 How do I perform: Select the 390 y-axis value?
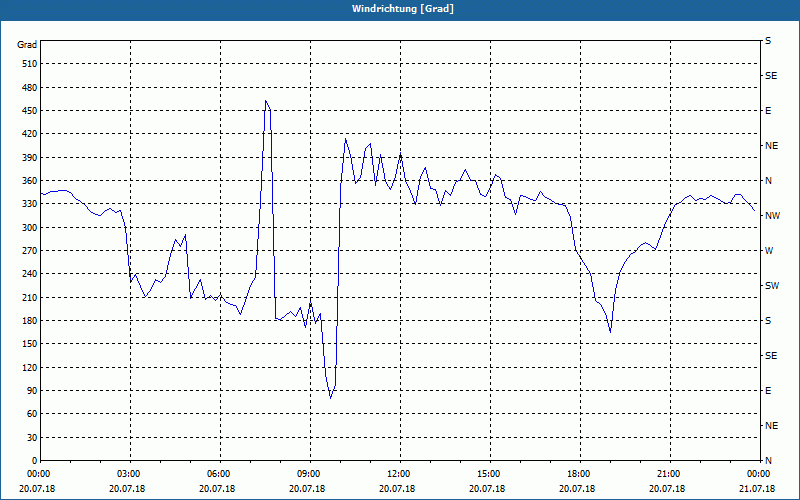(30, 157)
